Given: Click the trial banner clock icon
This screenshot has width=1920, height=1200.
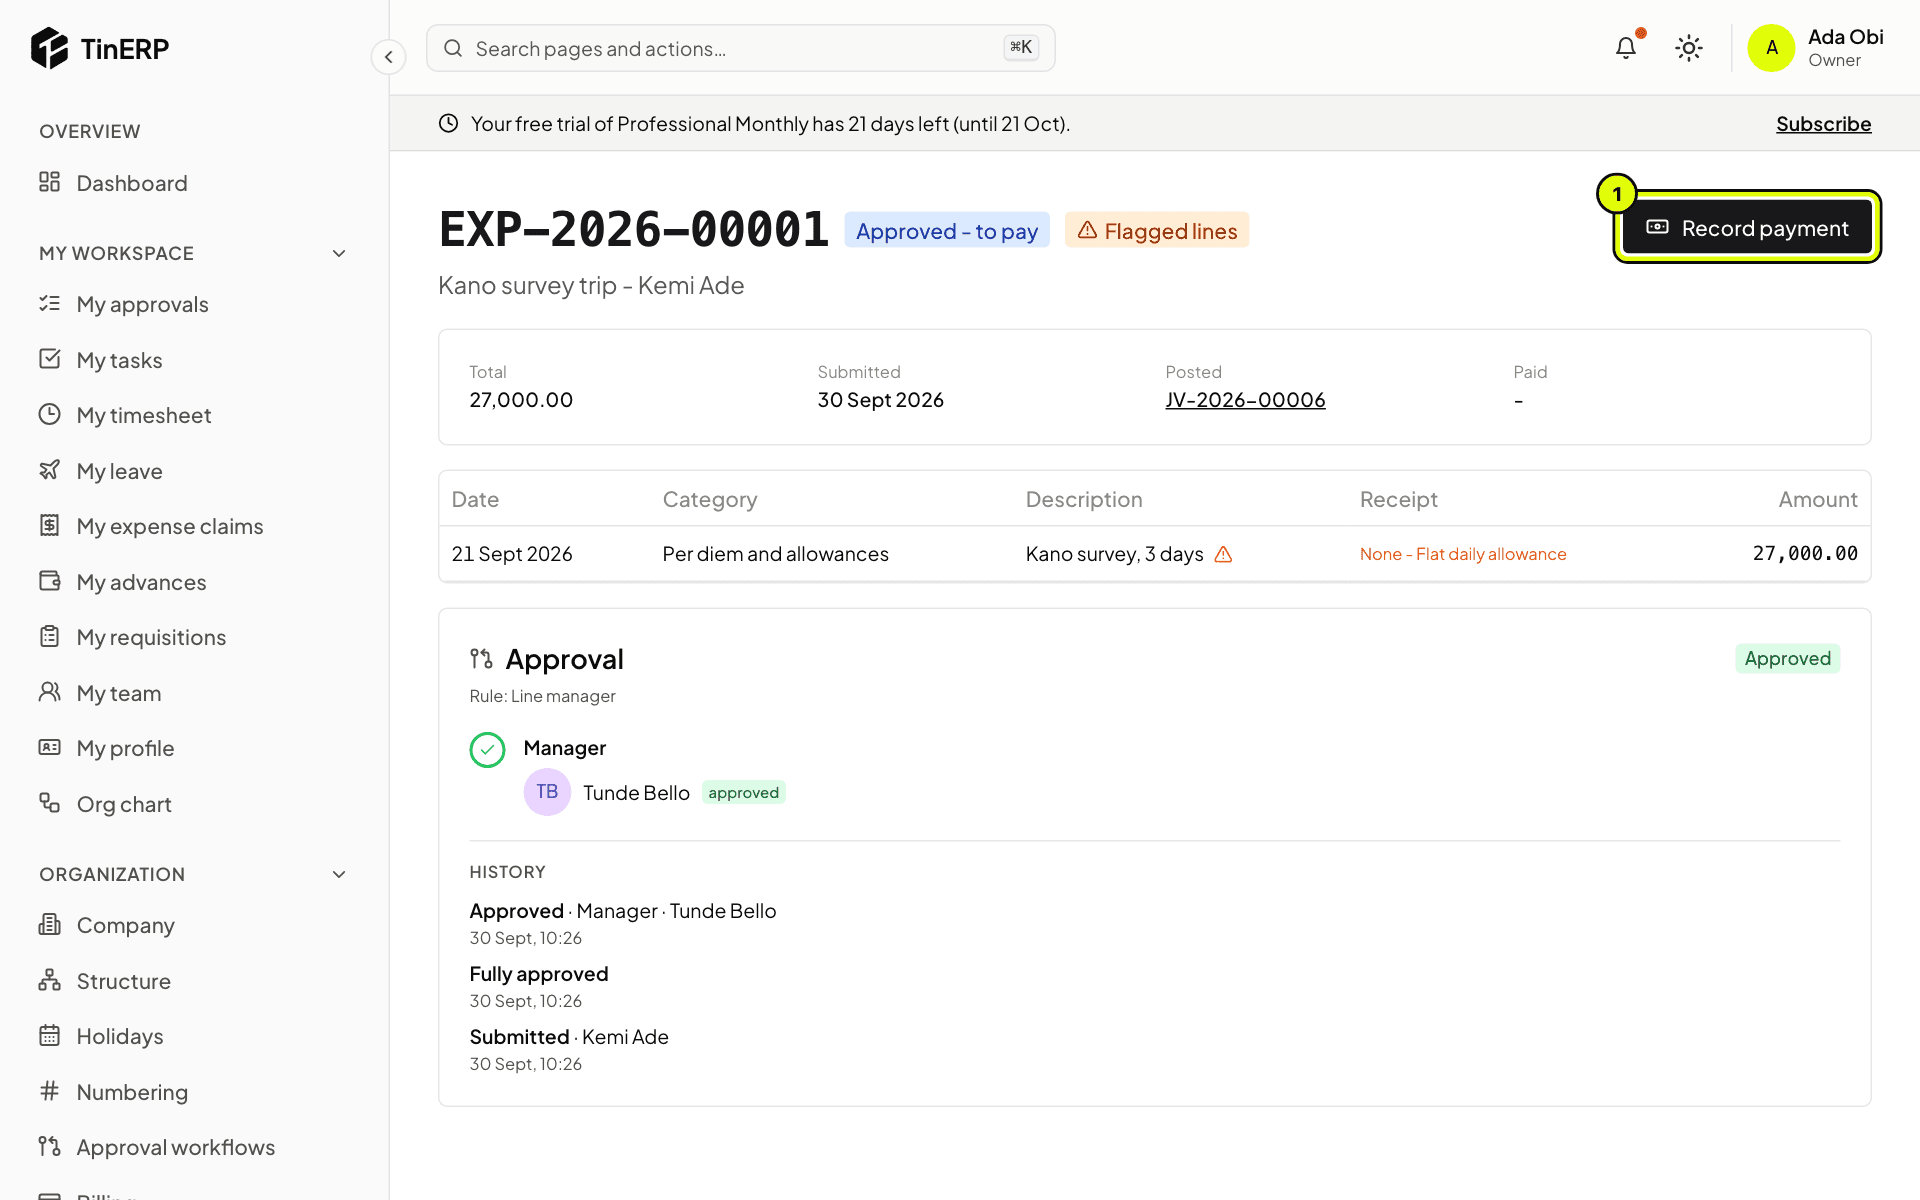Looking at the screenshot, I should pyautogui.click(x=449, y=123).
